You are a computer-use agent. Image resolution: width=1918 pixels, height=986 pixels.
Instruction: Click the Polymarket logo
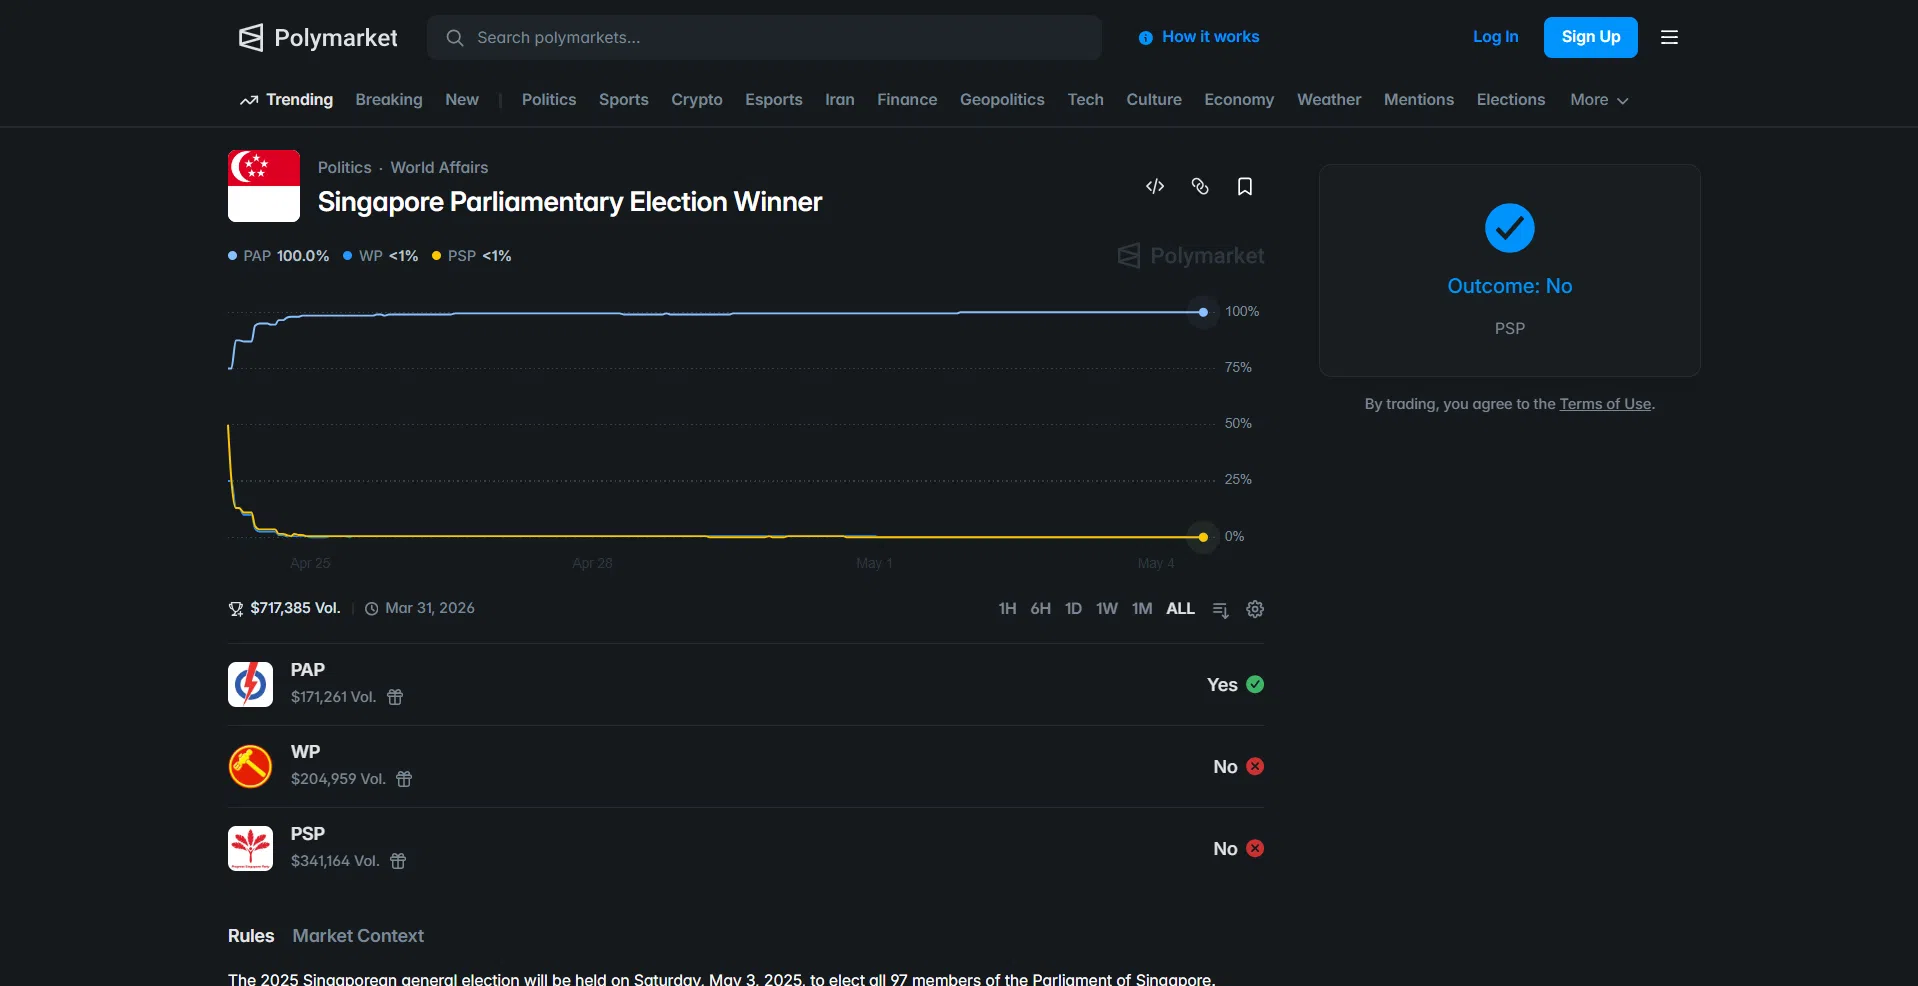click(317, 38)
